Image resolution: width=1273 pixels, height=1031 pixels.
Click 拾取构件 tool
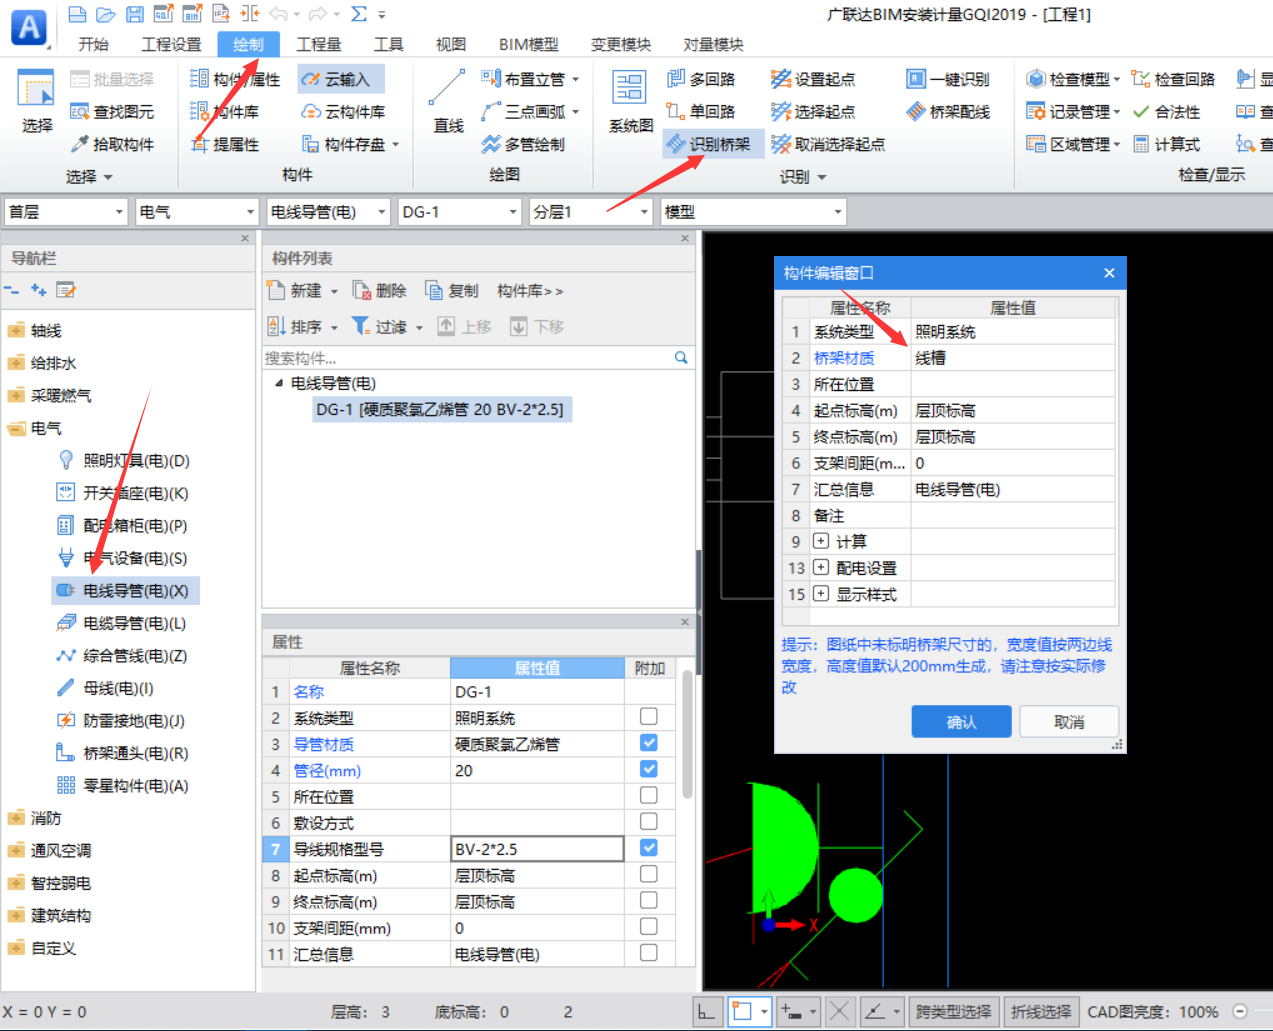pyautogui.click(x=112, y=144)
